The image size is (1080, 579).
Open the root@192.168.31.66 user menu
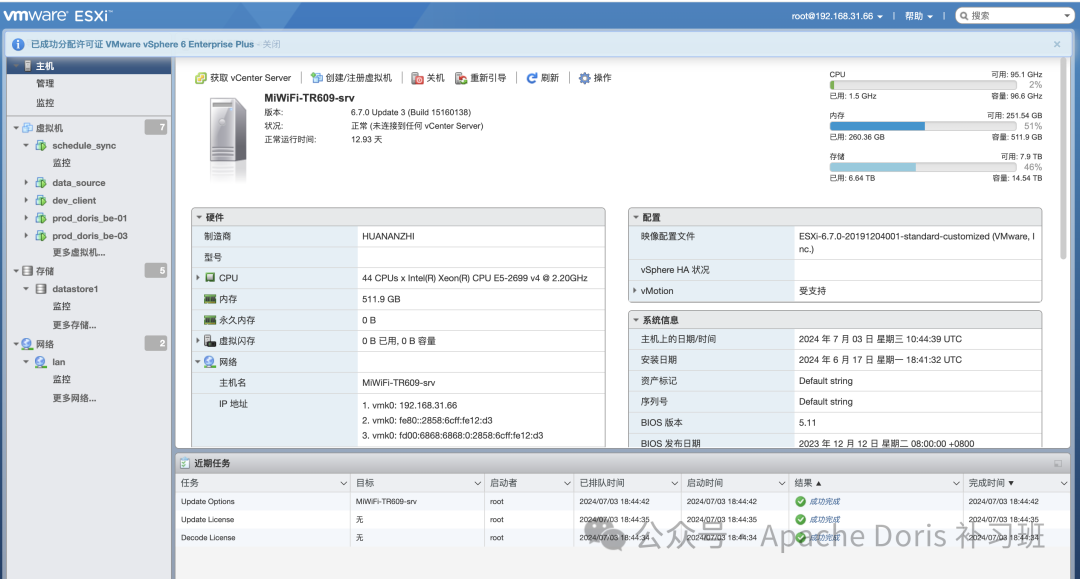837,16
